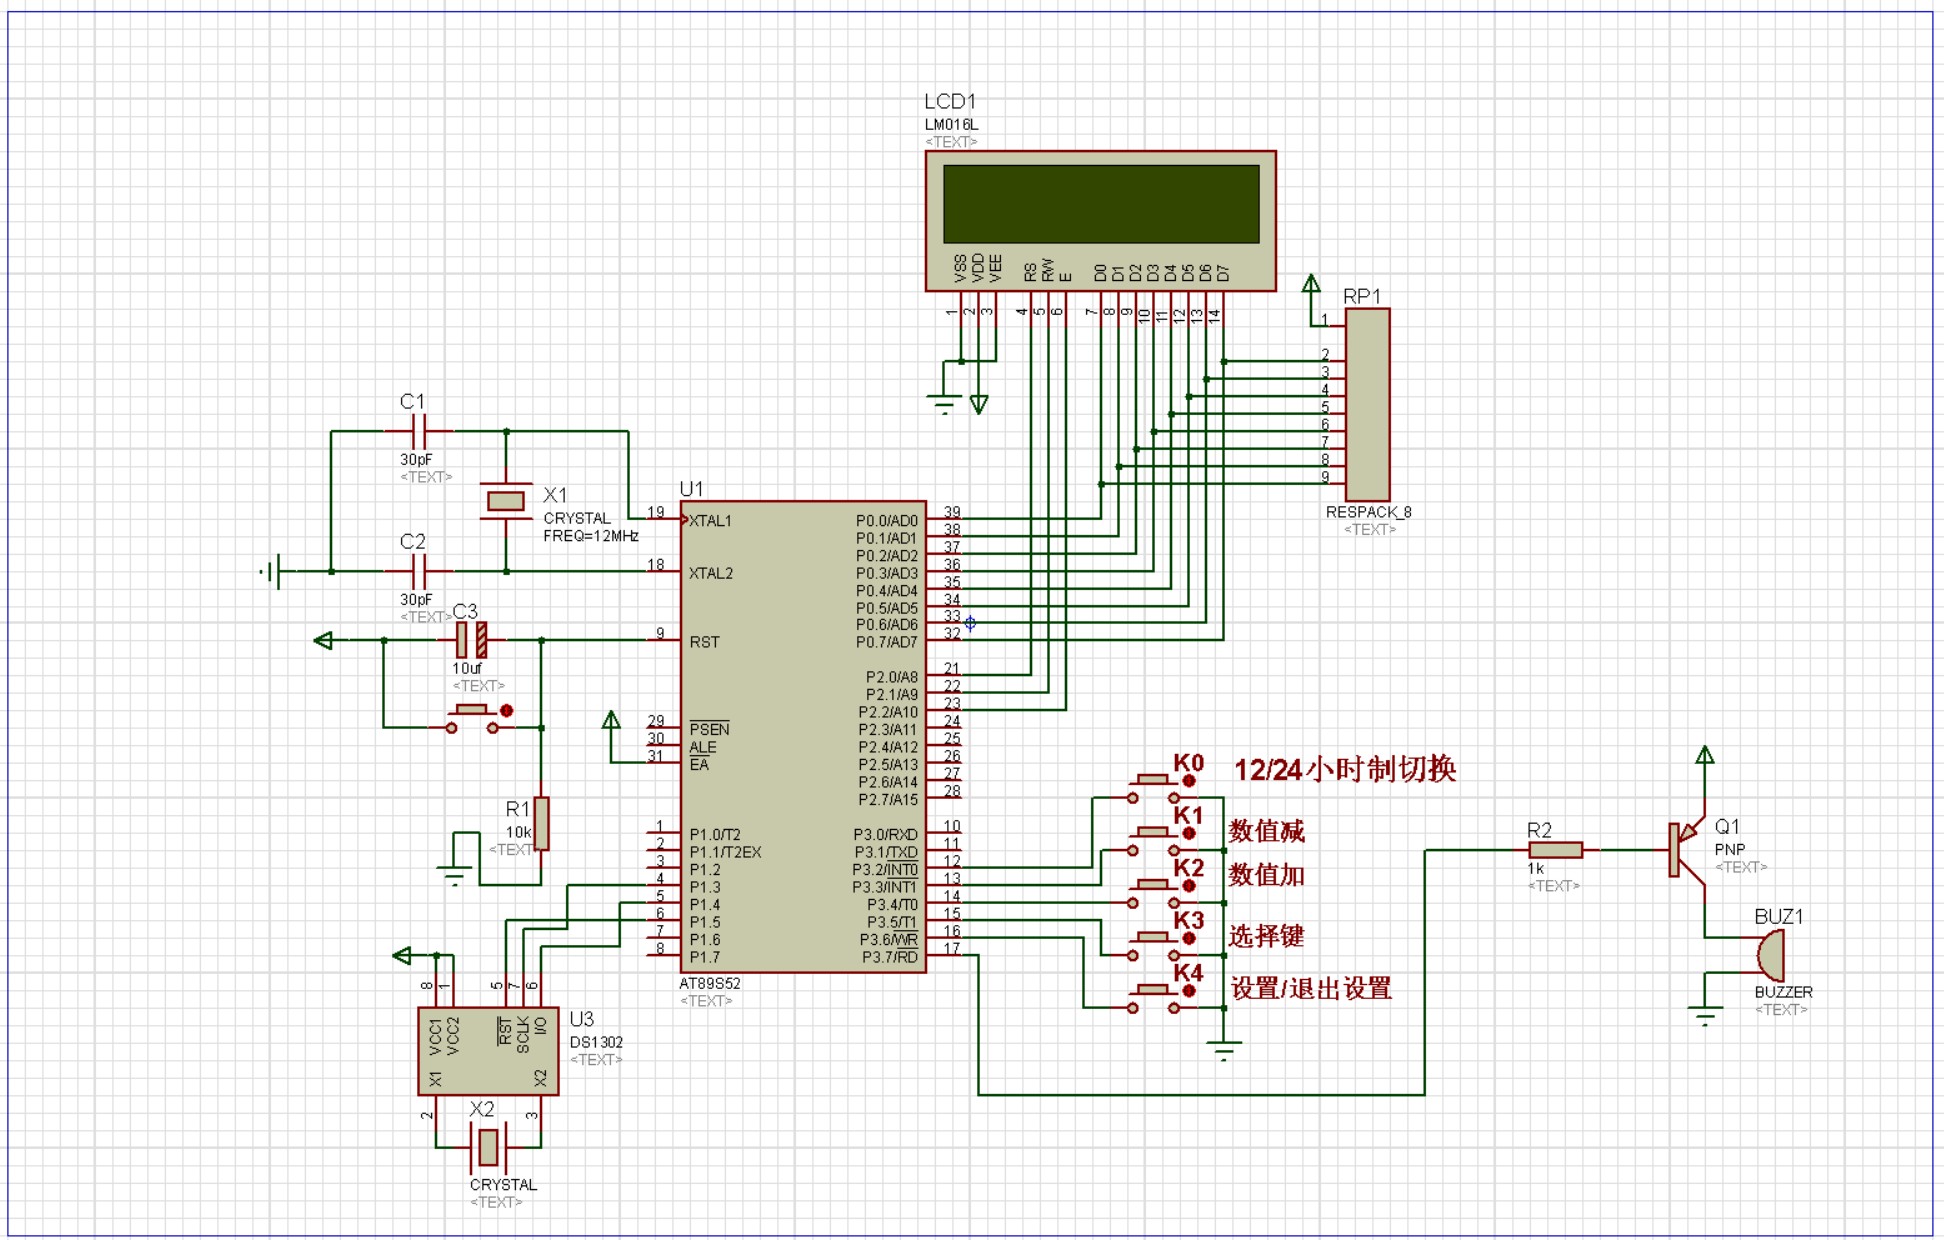Viewport: 1944px width, 1240px height.
Task: Click the ground symbol left of C2
Action: tap(270, 571)
